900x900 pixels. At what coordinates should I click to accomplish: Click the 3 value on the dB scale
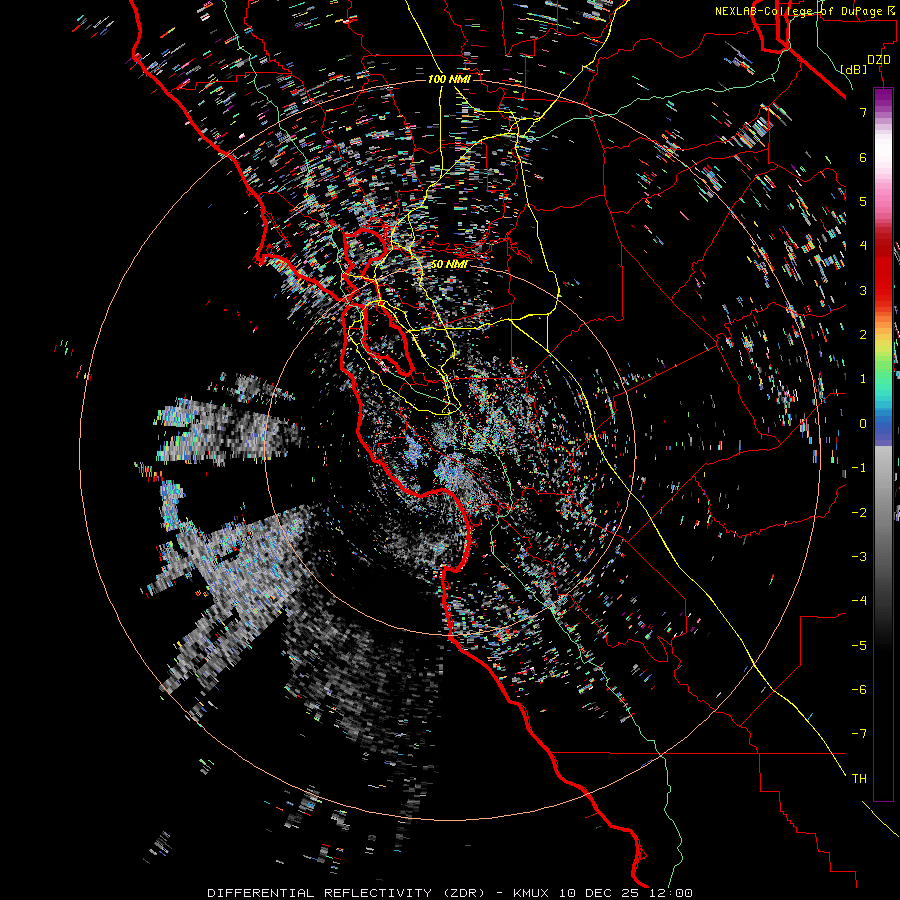(863, 290)
